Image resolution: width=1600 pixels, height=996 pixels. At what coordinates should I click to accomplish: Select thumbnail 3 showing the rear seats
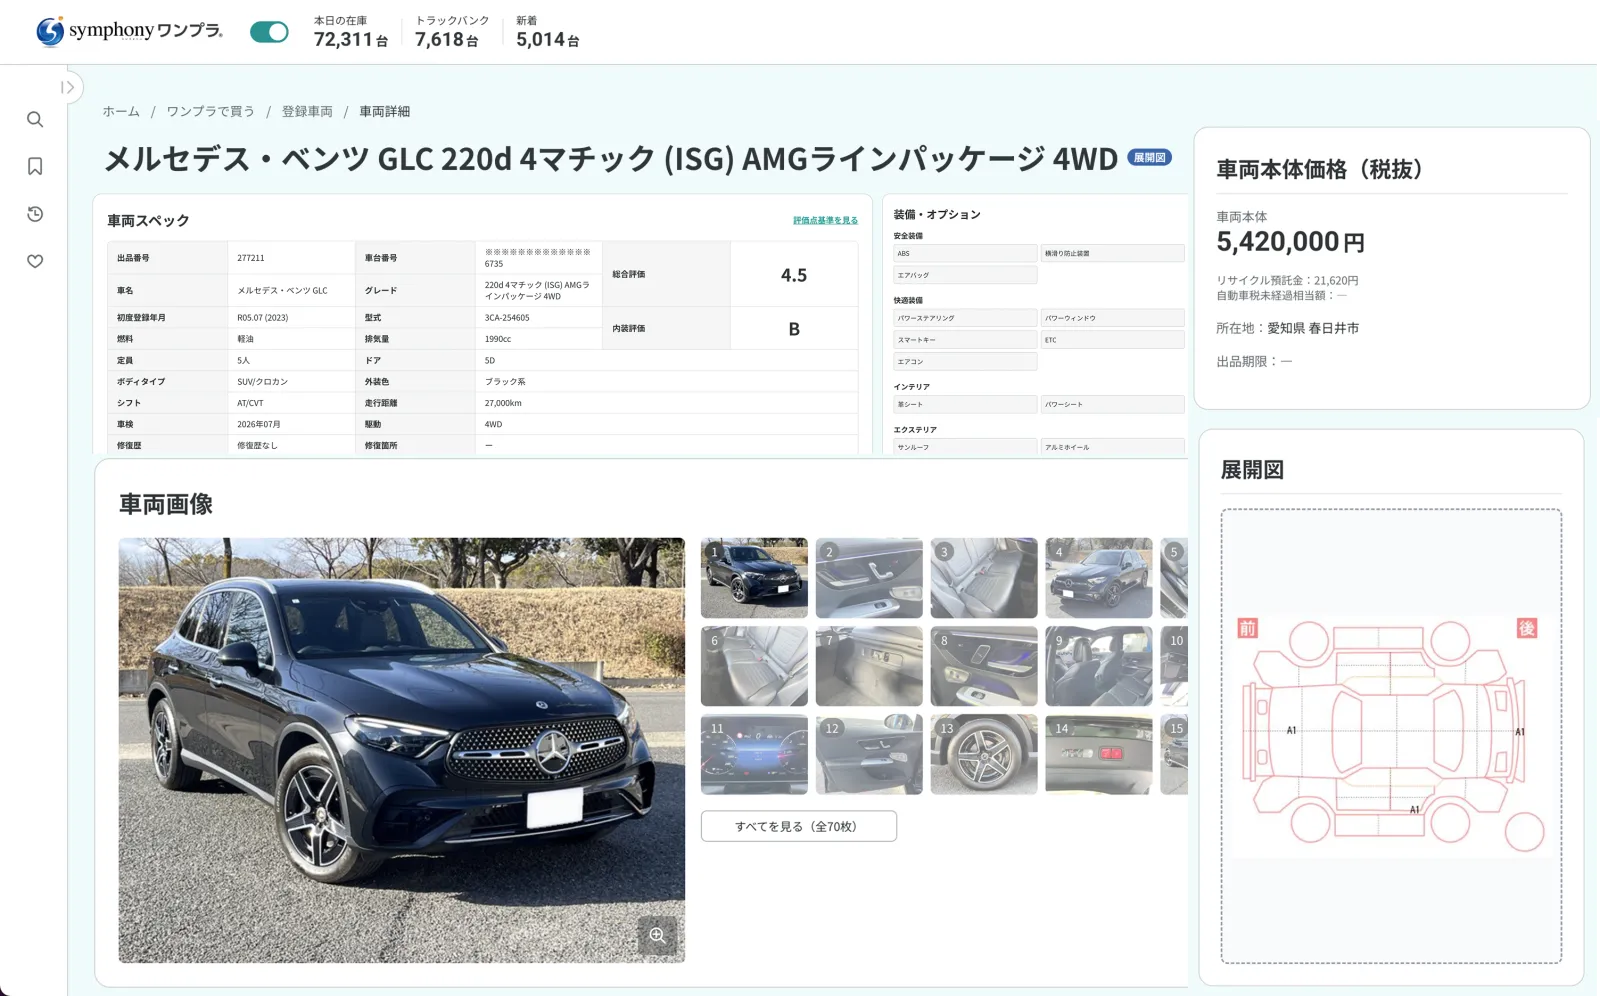click(x=984, y=578)
